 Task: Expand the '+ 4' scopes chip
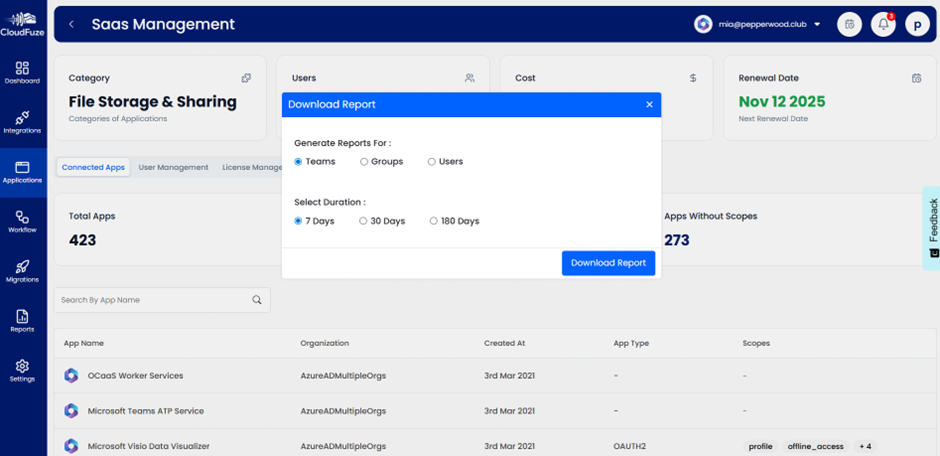coord(865,446)
